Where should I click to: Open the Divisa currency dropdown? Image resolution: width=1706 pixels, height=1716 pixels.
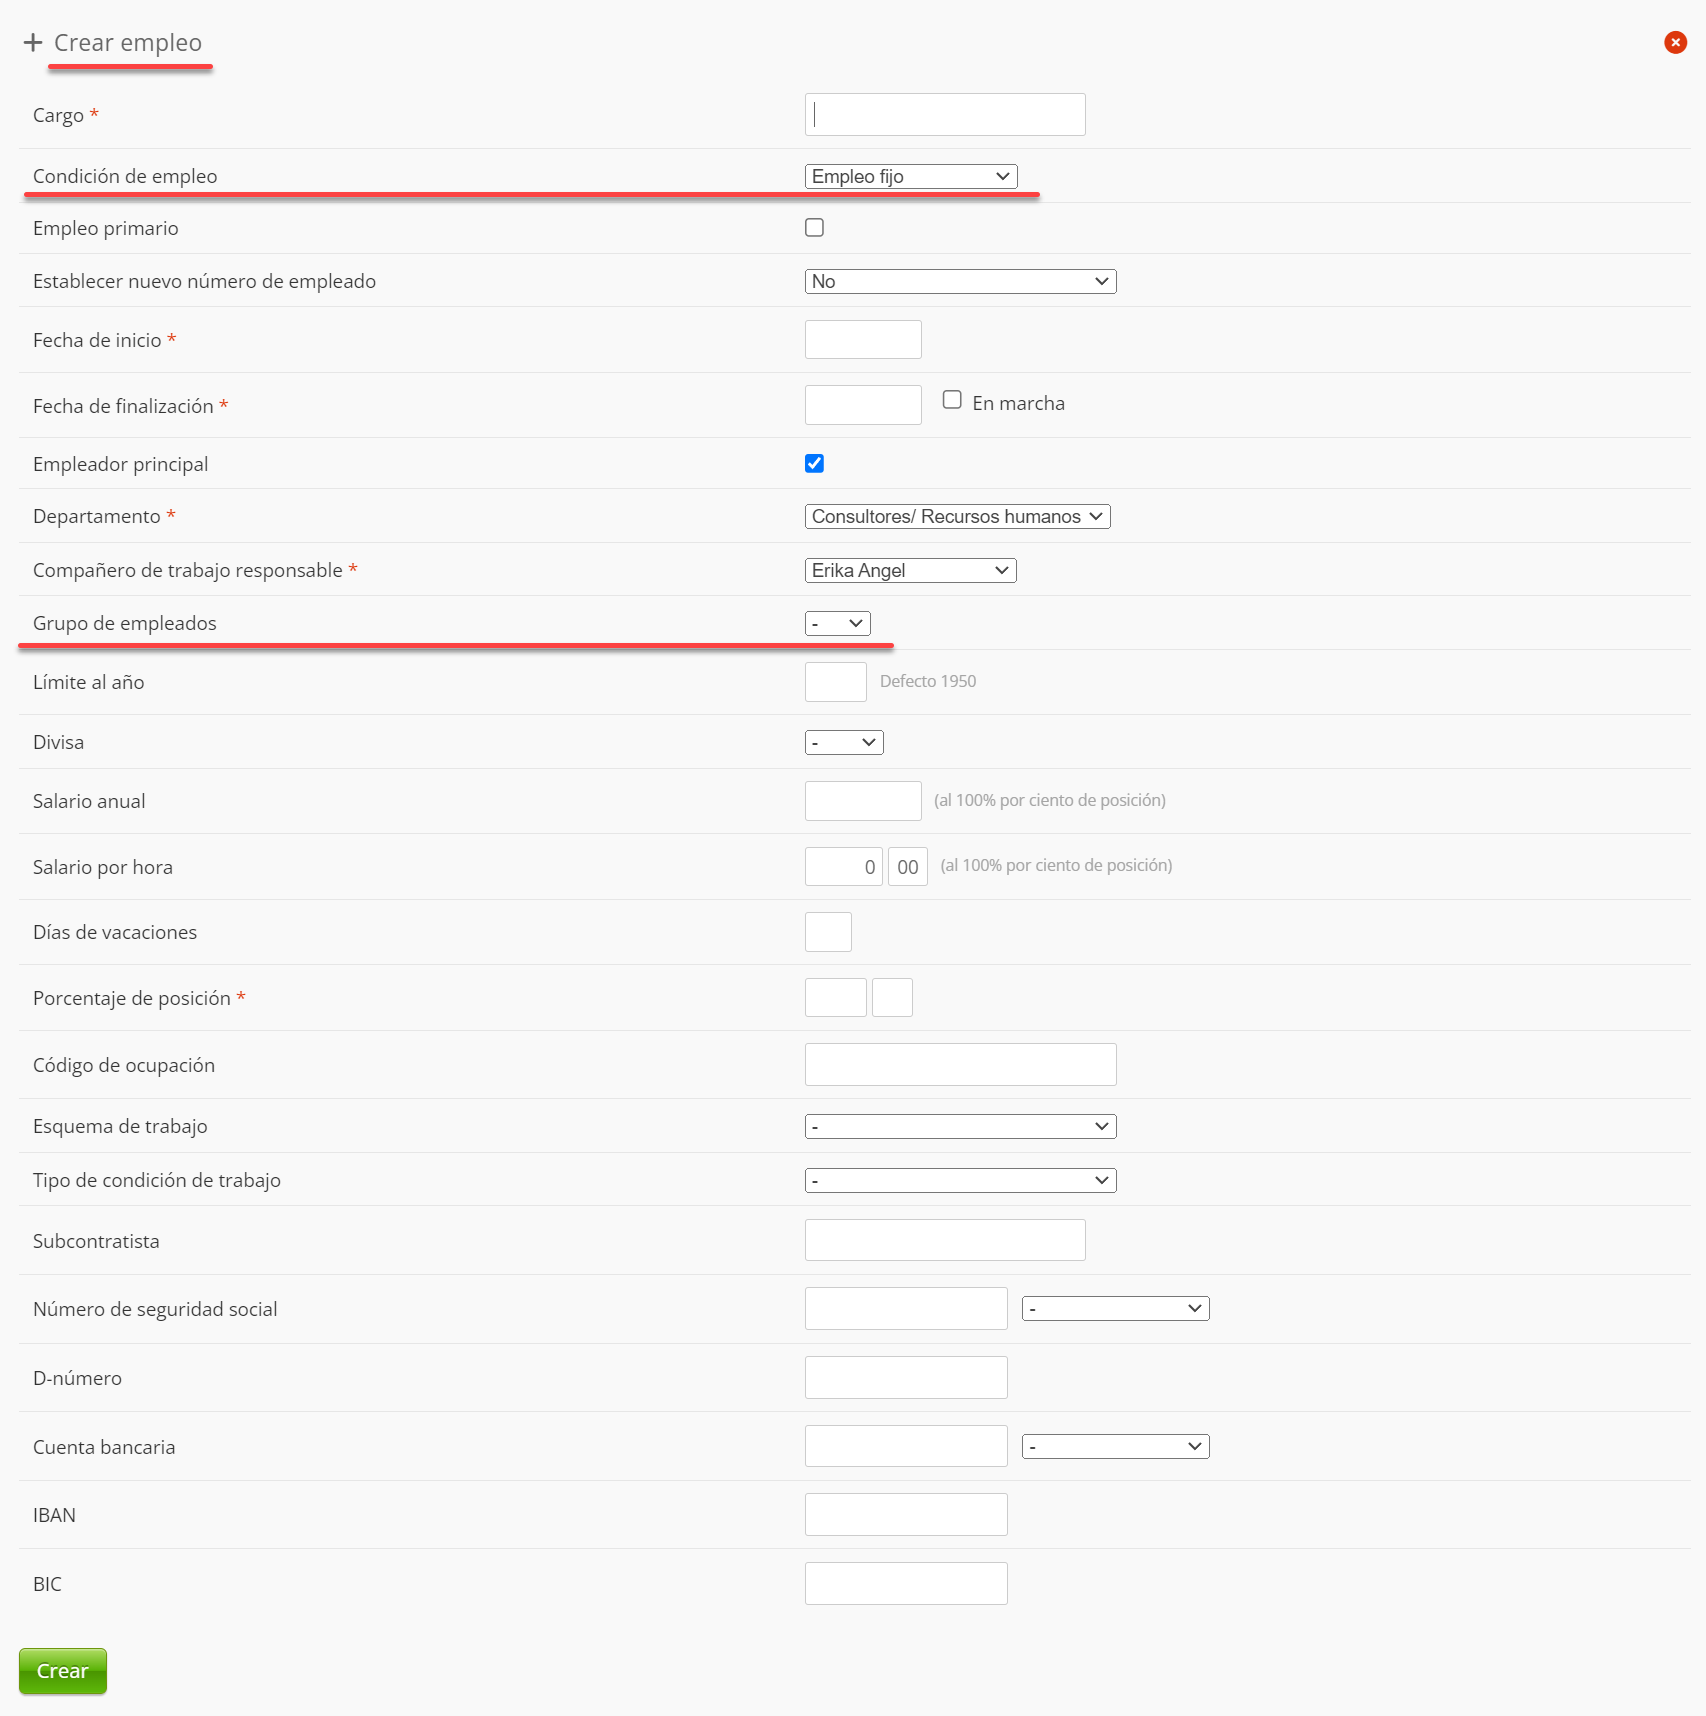843,742
